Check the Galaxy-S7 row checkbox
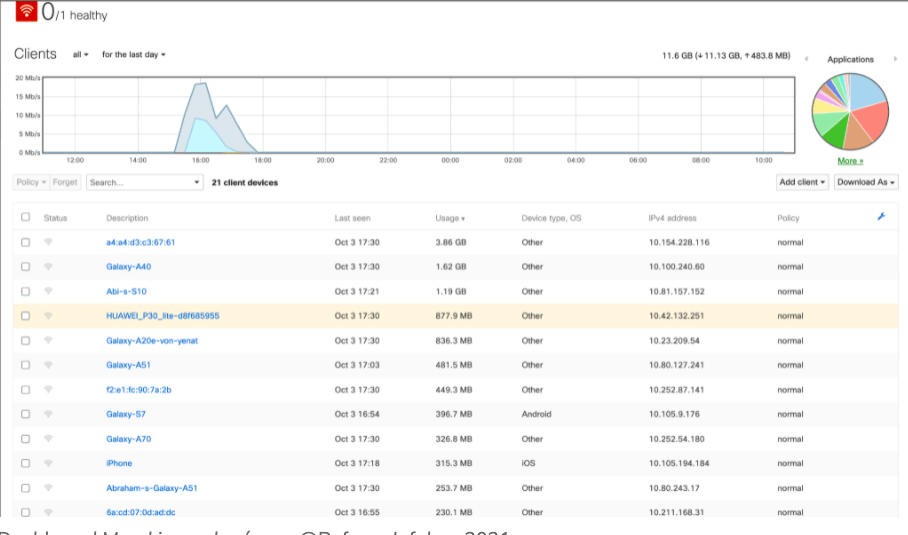The width and height of the screenshot is (908, 535). click(x=25, y=414)
